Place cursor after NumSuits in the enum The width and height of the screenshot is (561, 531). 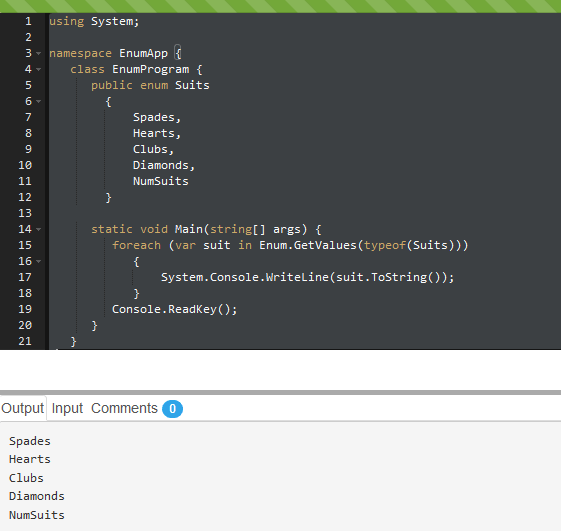(189, 181)
